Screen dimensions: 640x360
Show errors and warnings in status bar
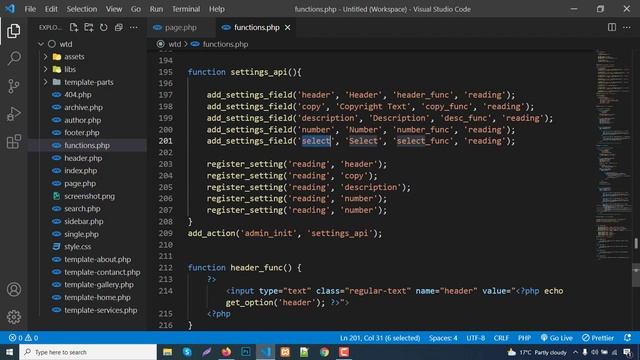pos(24,338)
